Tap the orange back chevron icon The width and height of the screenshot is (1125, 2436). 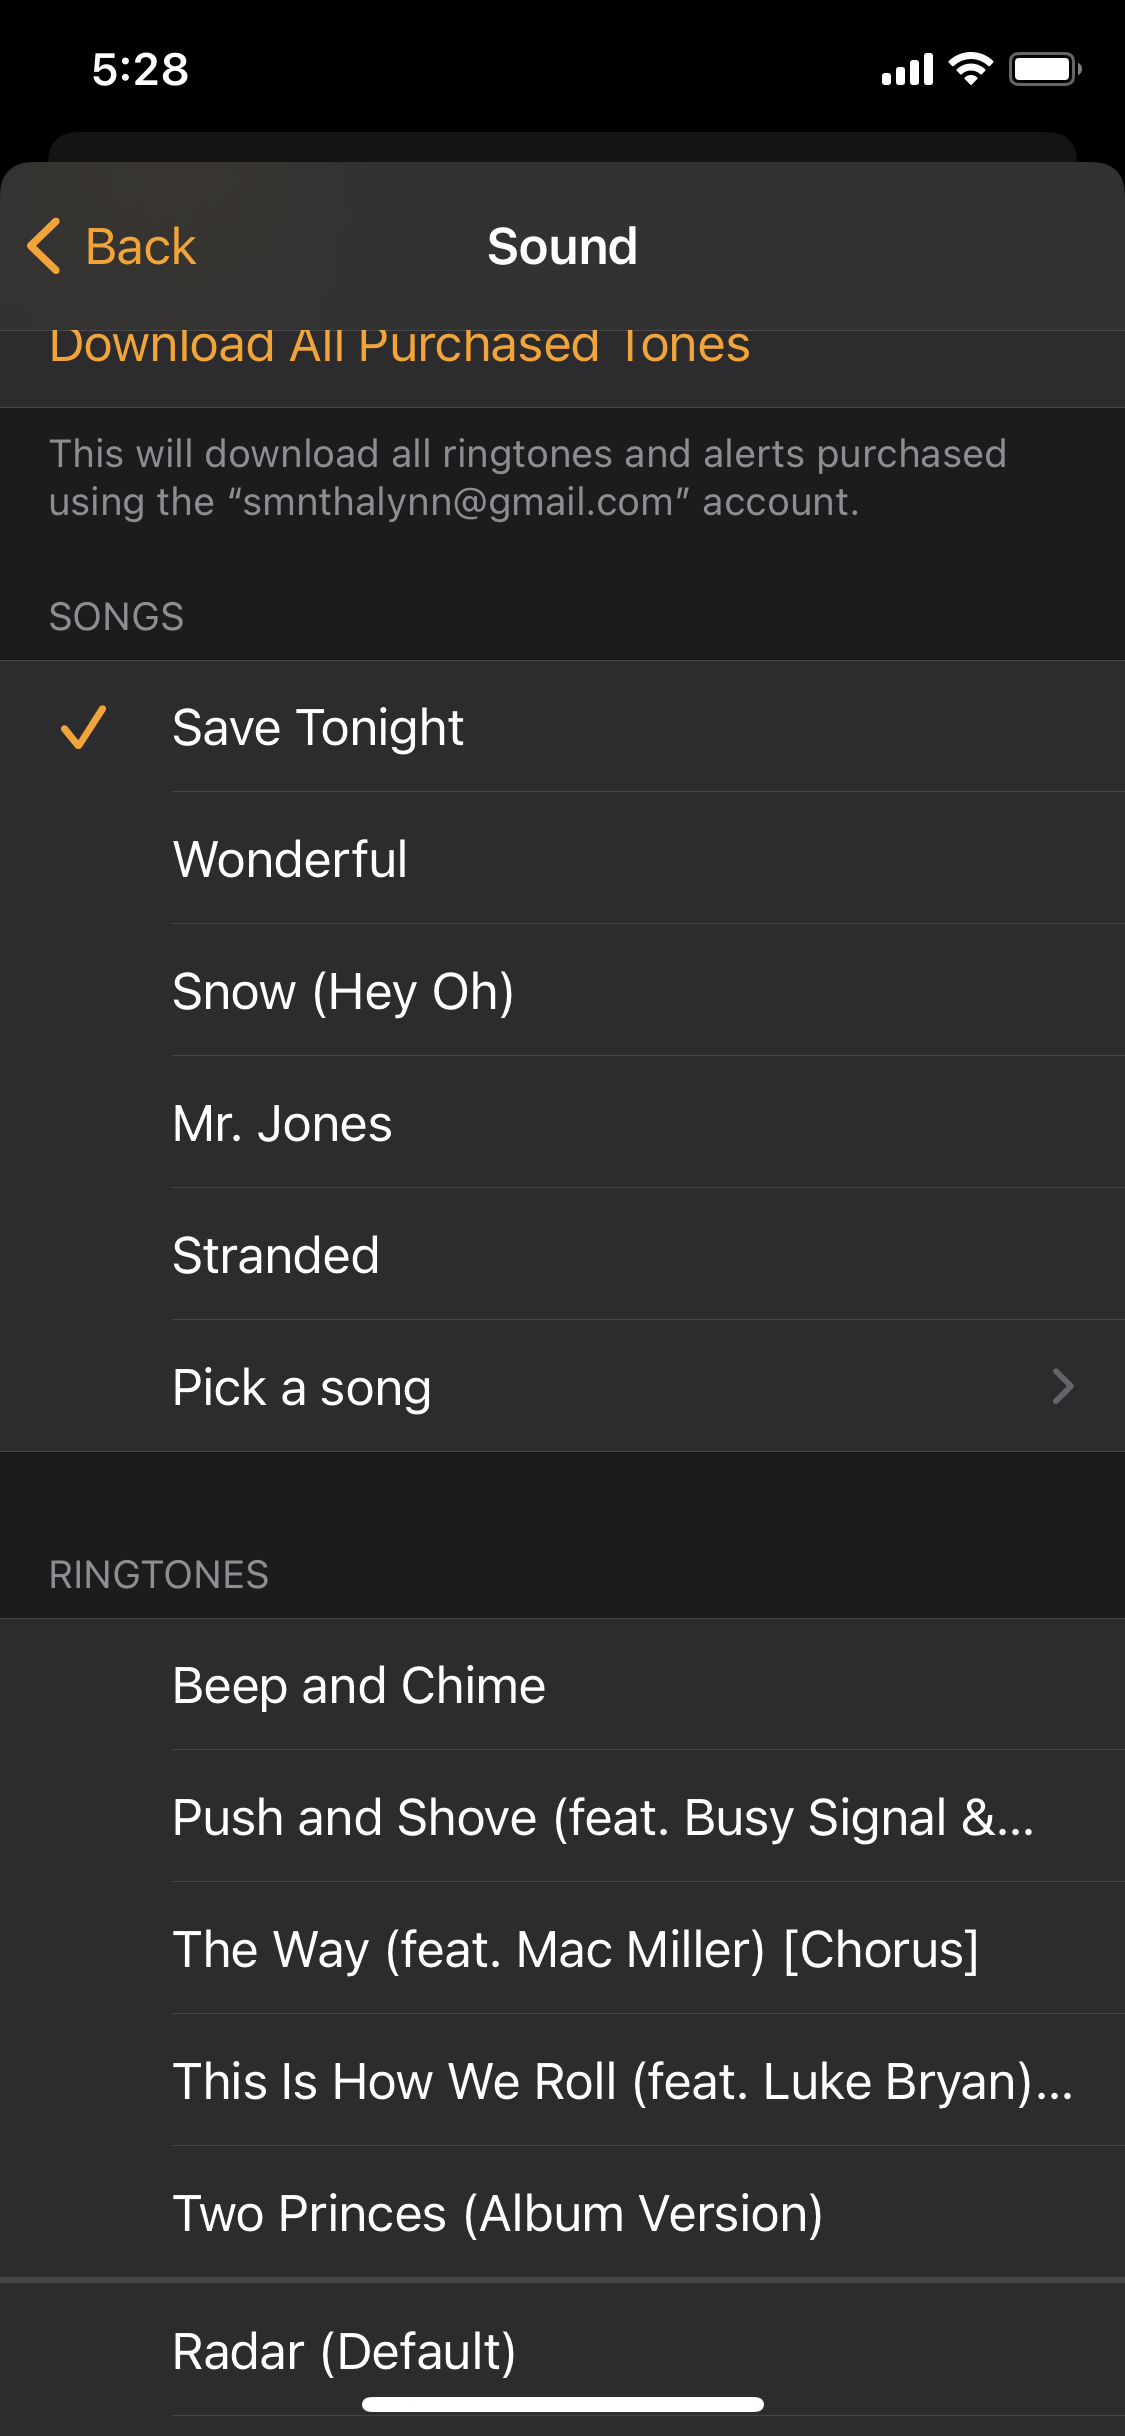pyautogui.click(x=44, y=246)
